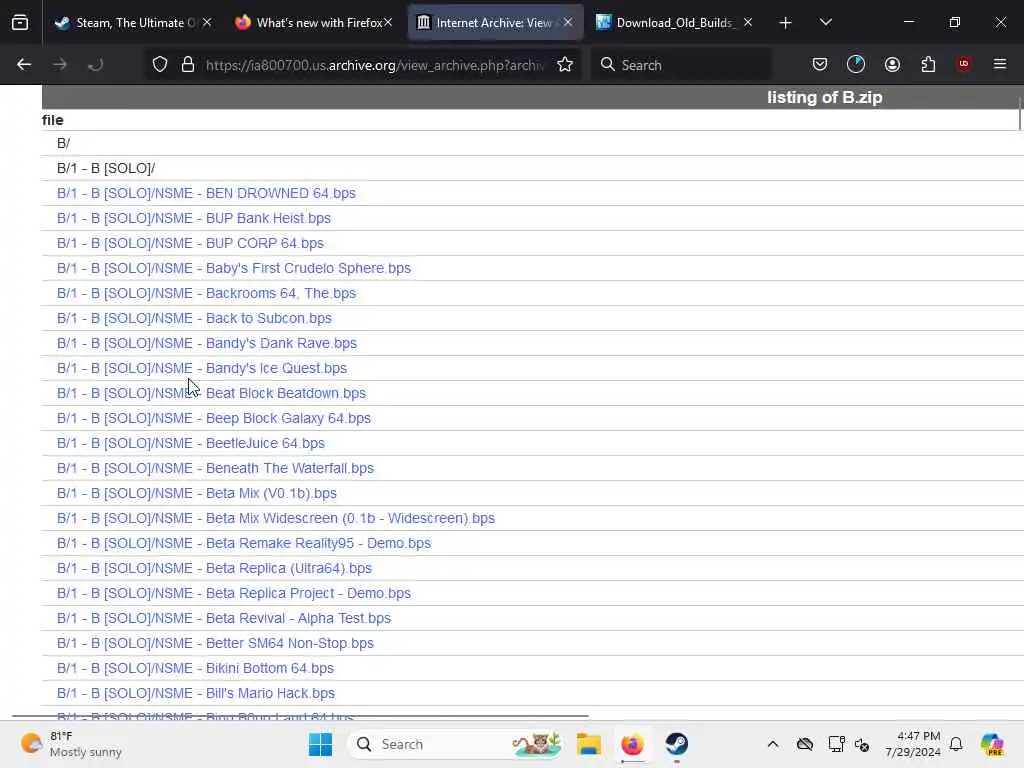Screen dimensions: 1024x768
Task: Open Bikini Bottom 64.bps link
Action: [x=195, y=668]
